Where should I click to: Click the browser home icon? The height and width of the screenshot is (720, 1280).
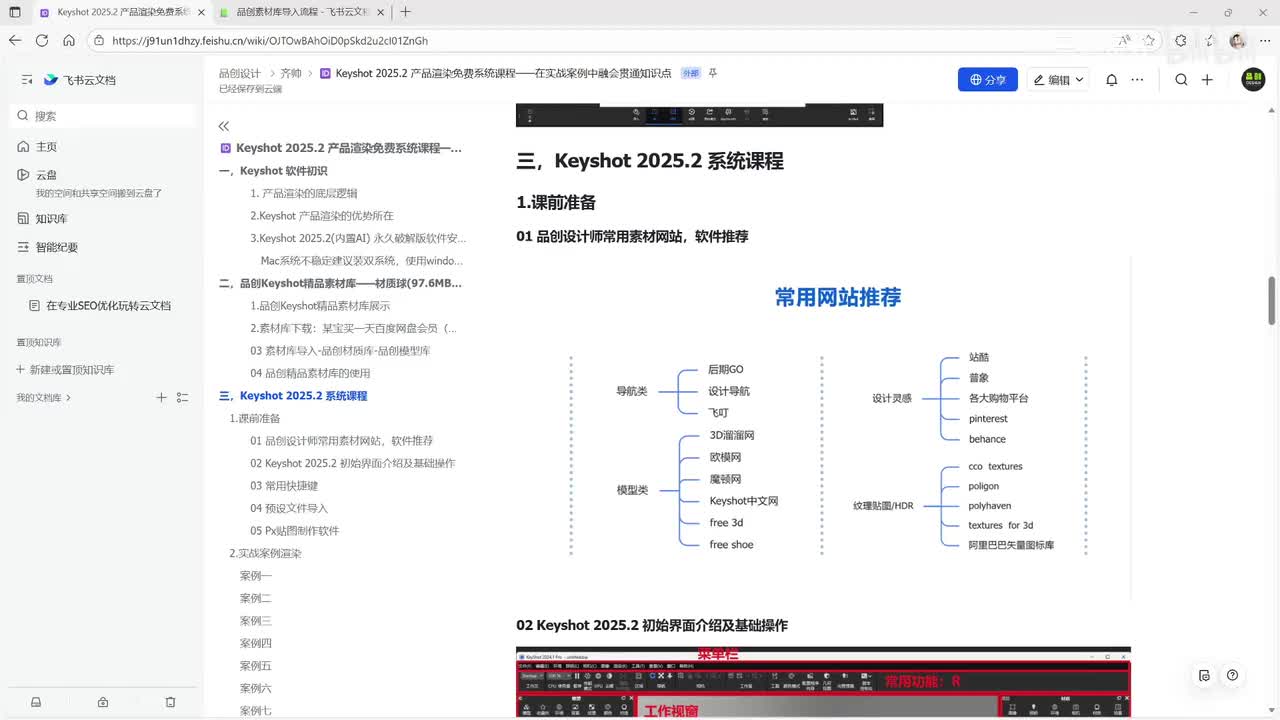(x=69, y=41)
